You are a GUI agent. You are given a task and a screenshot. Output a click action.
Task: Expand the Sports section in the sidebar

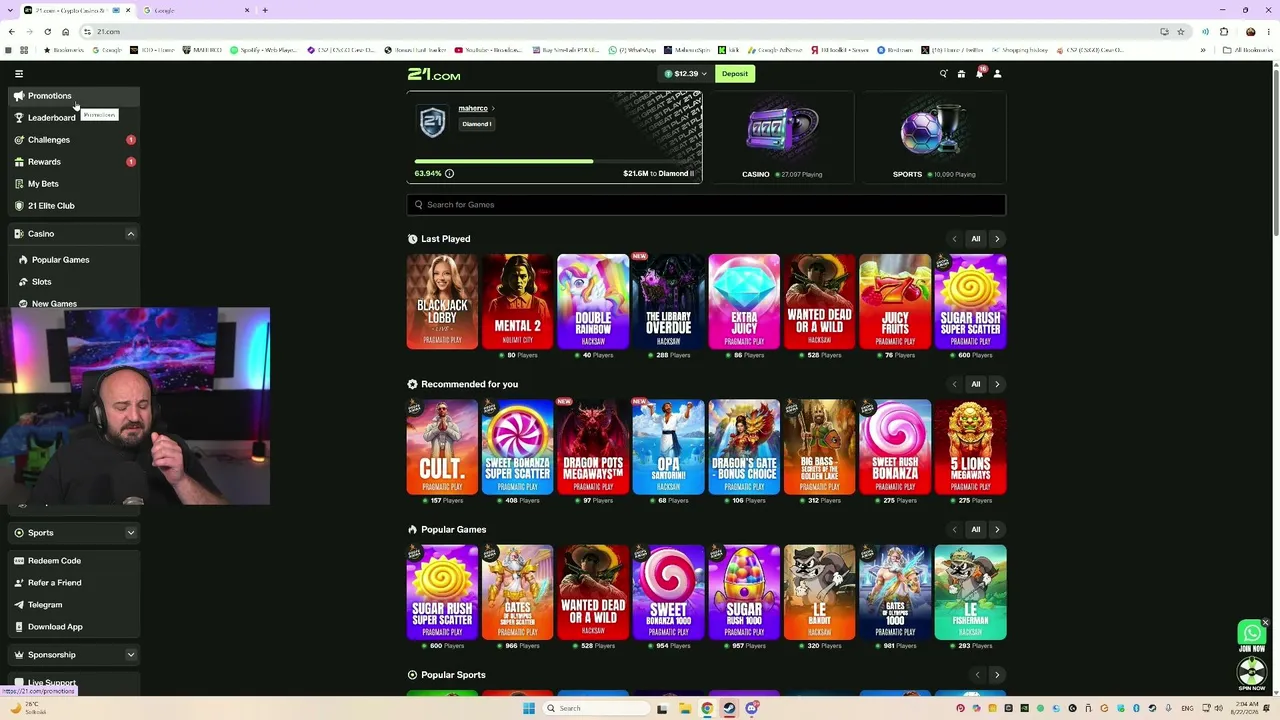(130, 533)
